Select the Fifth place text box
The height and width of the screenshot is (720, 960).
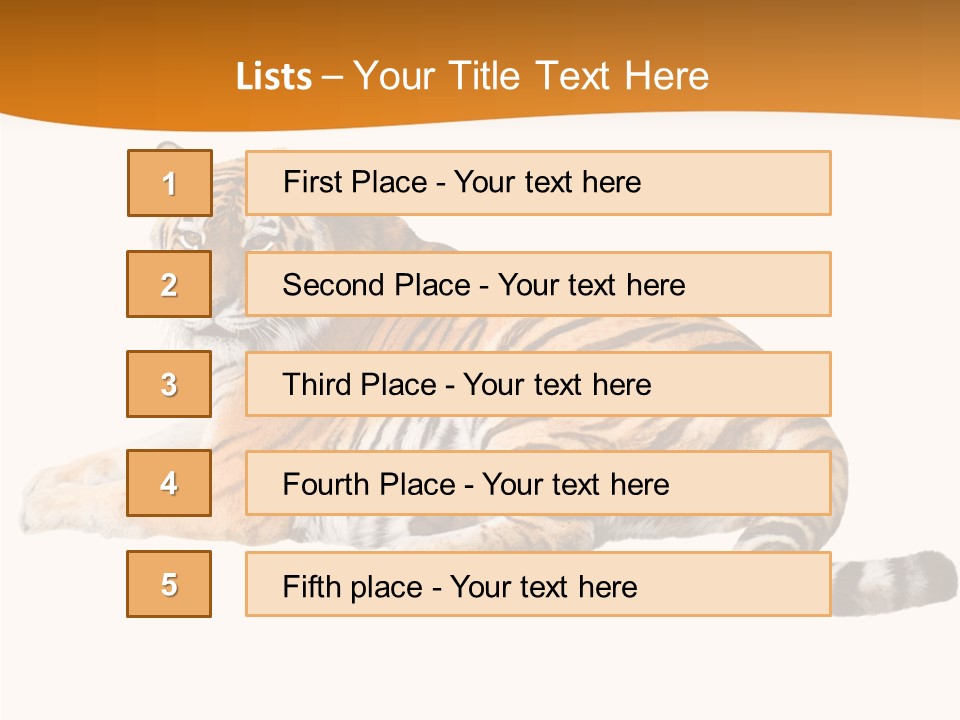pyautogui.click(x=538, y=584)
